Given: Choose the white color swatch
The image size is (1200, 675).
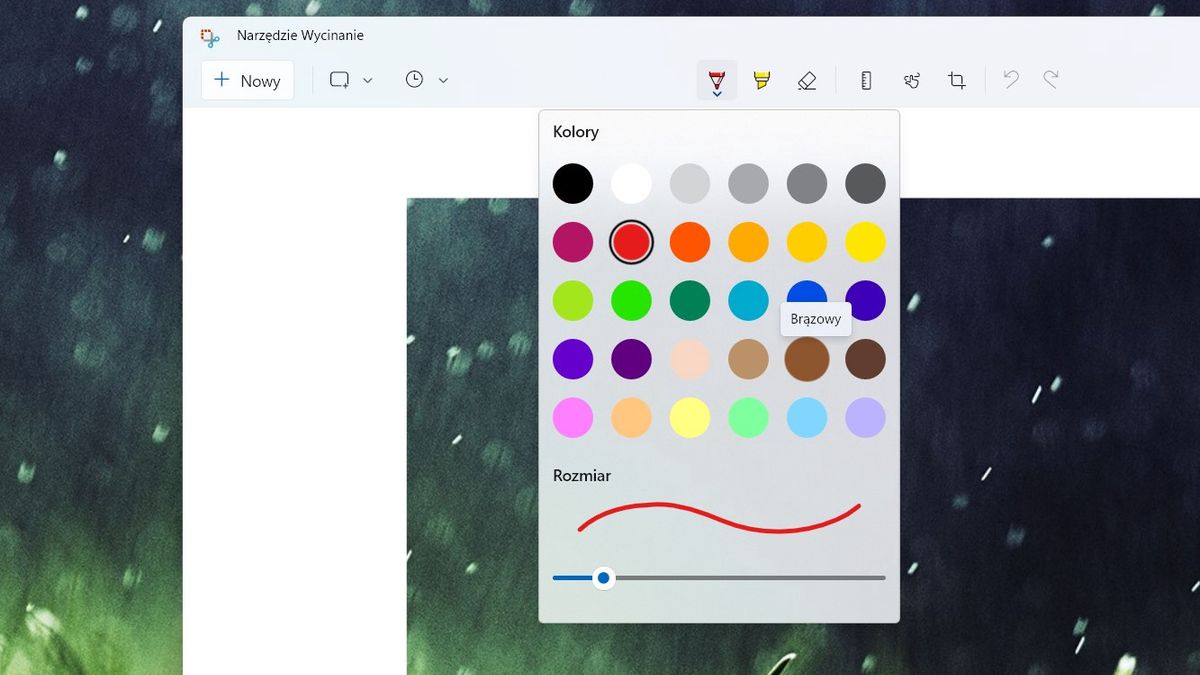Looking at the screenshot, I should pos(631,184).
